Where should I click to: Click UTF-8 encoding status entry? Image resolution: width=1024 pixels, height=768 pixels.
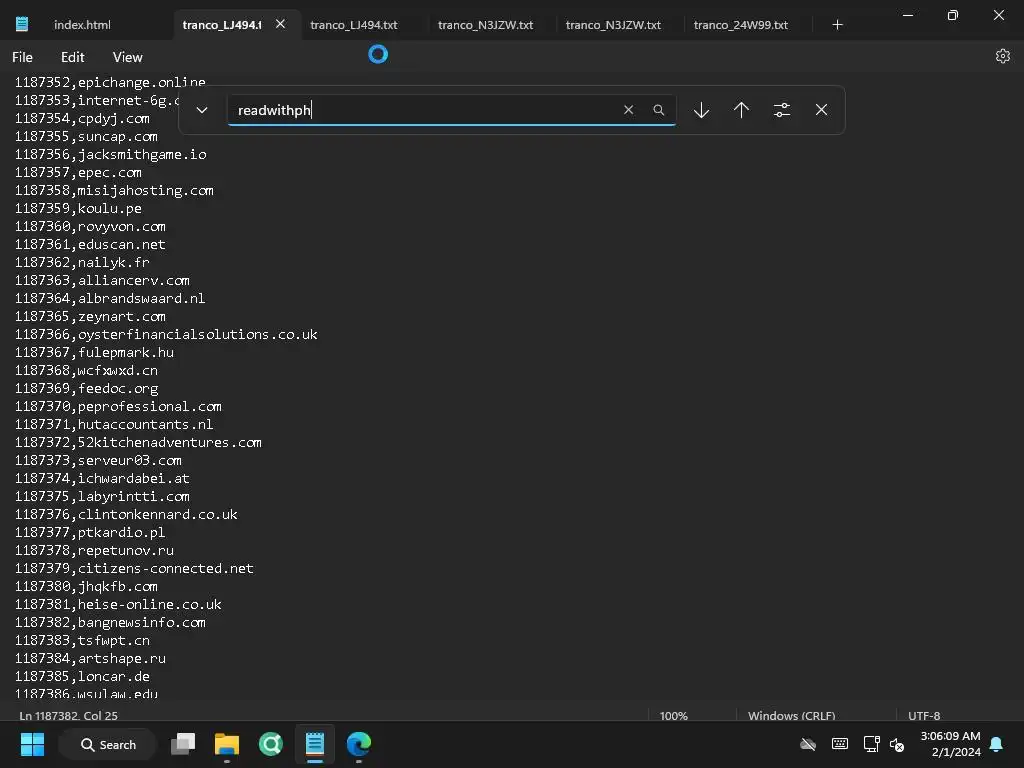coord(924,716)
